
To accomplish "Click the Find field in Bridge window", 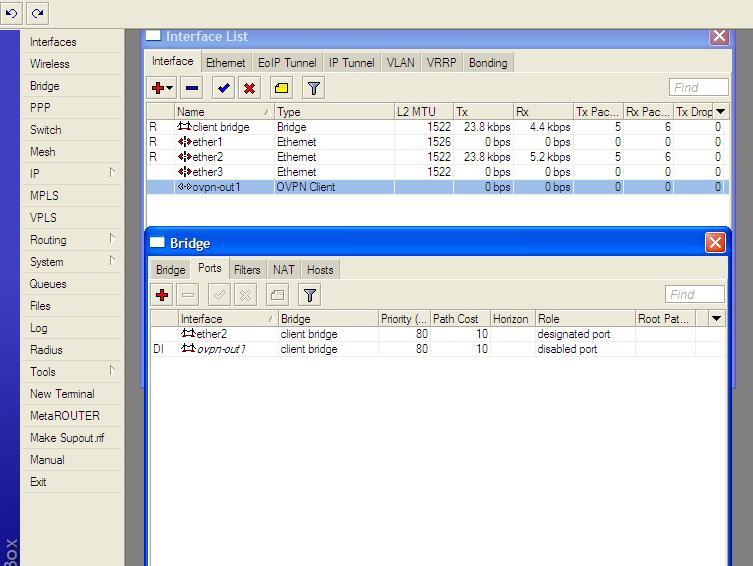I will [694, 294].
